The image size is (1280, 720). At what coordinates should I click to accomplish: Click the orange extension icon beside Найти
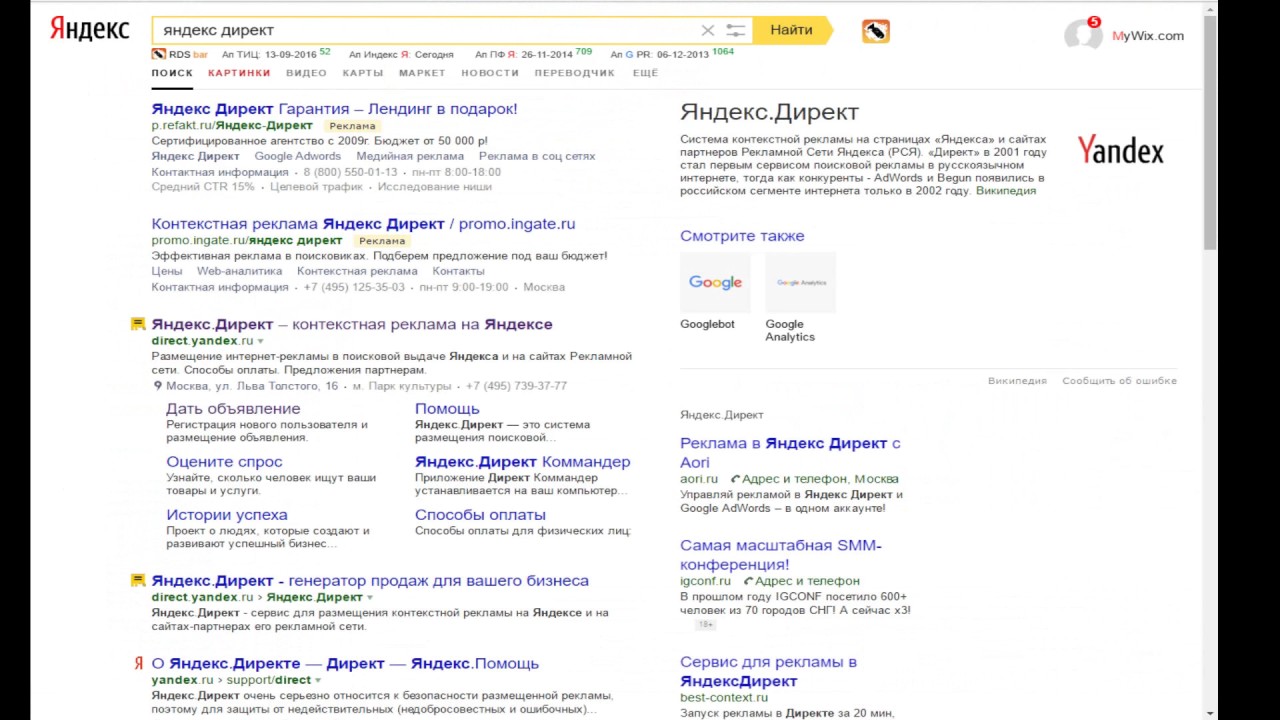(876, 31)
